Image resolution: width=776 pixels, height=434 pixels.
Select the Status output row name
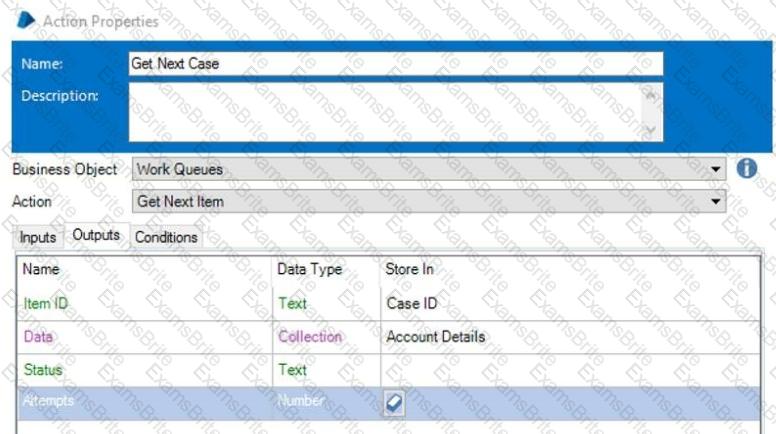[42, 370]
